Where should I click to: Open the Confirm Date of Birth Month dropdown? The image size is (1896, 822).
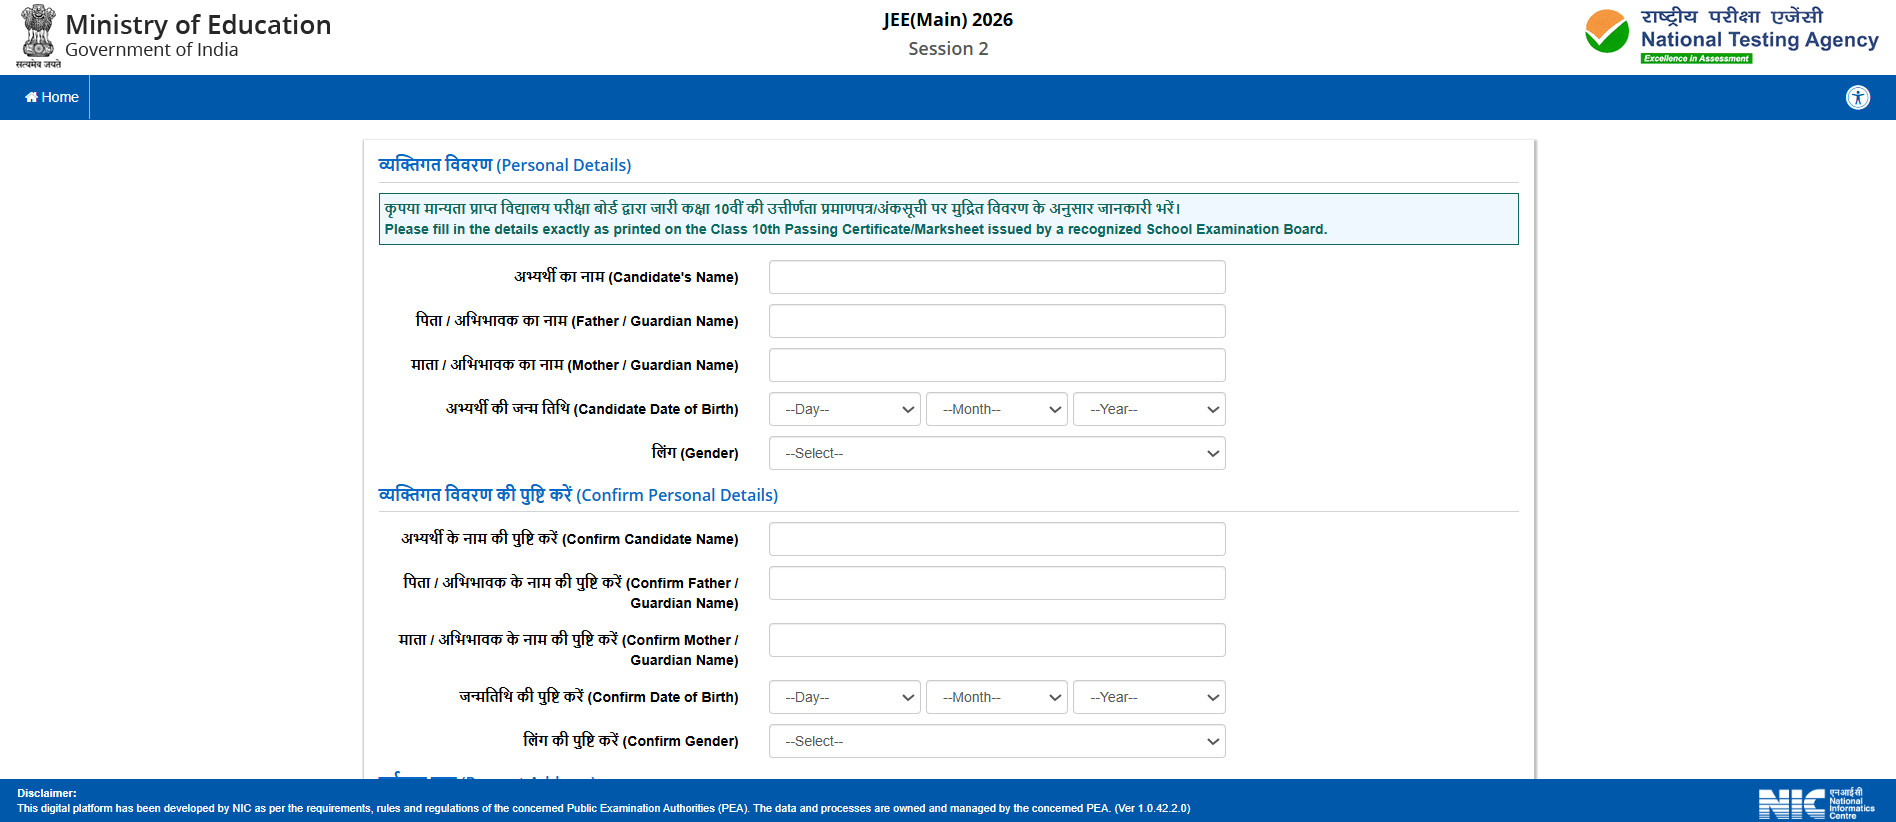pyautogui.click(x=997, y=697)
